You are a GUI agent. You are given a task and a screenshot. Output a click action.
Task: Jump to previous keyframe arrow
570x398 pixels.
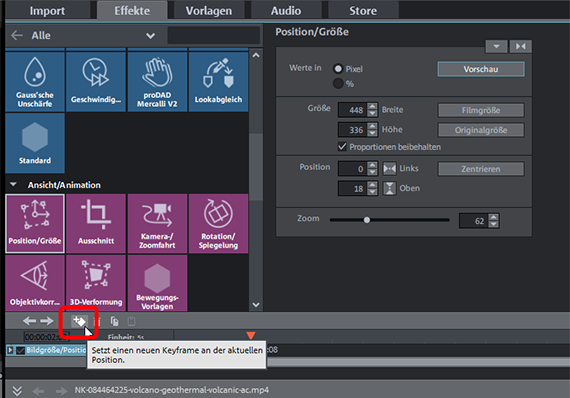(x=29, y=321)
